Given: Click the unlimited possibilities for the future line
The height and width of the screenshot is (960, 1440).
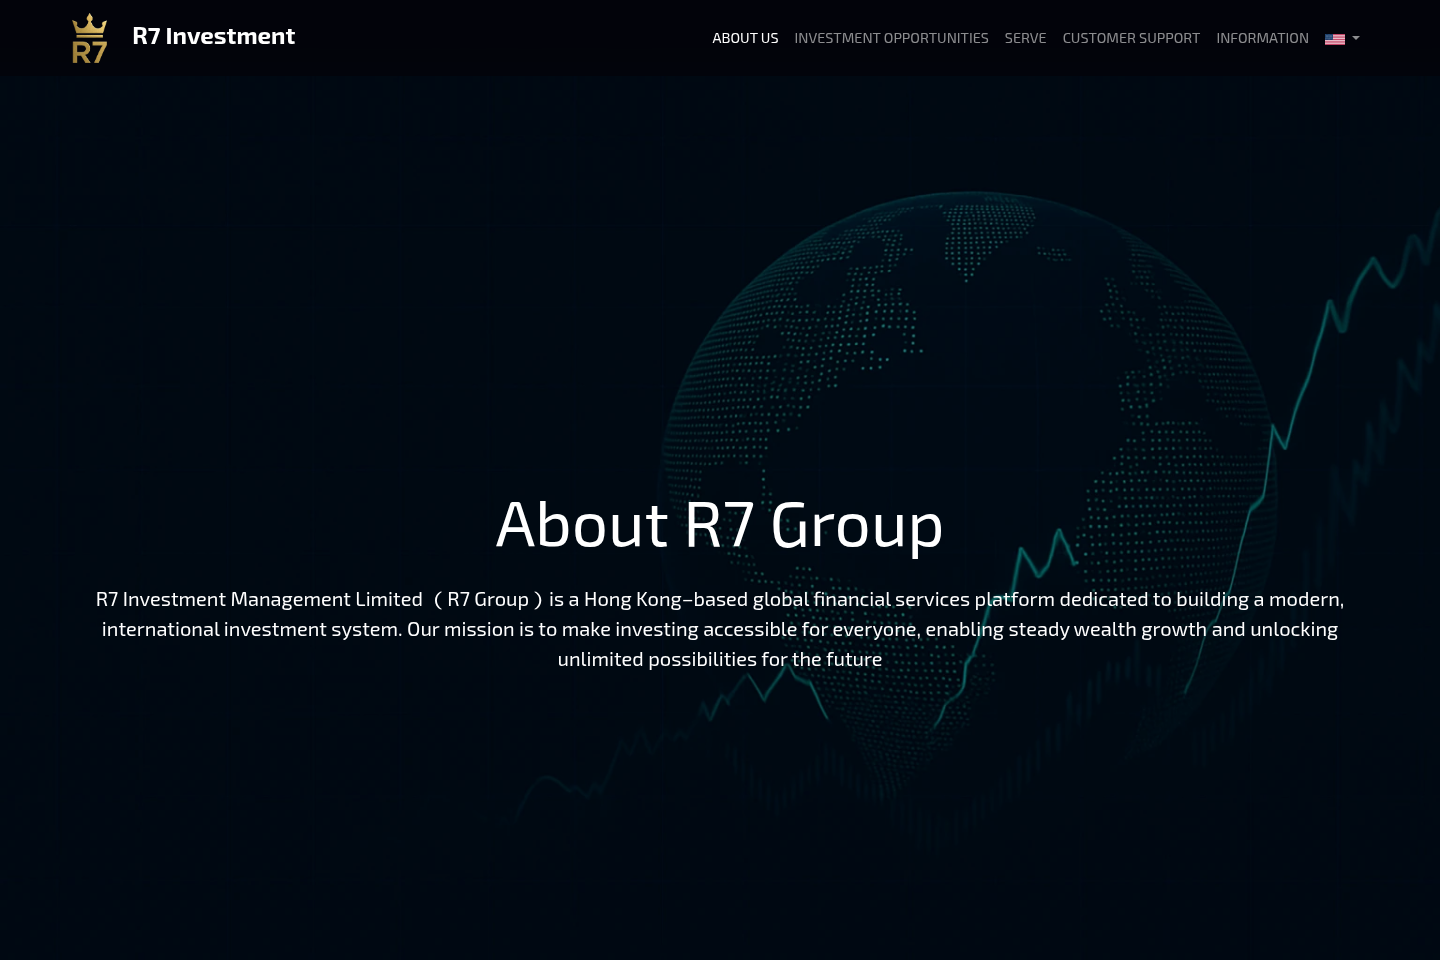Looking at the screenshot, I should pyautogui.click(x=720, y=659).
